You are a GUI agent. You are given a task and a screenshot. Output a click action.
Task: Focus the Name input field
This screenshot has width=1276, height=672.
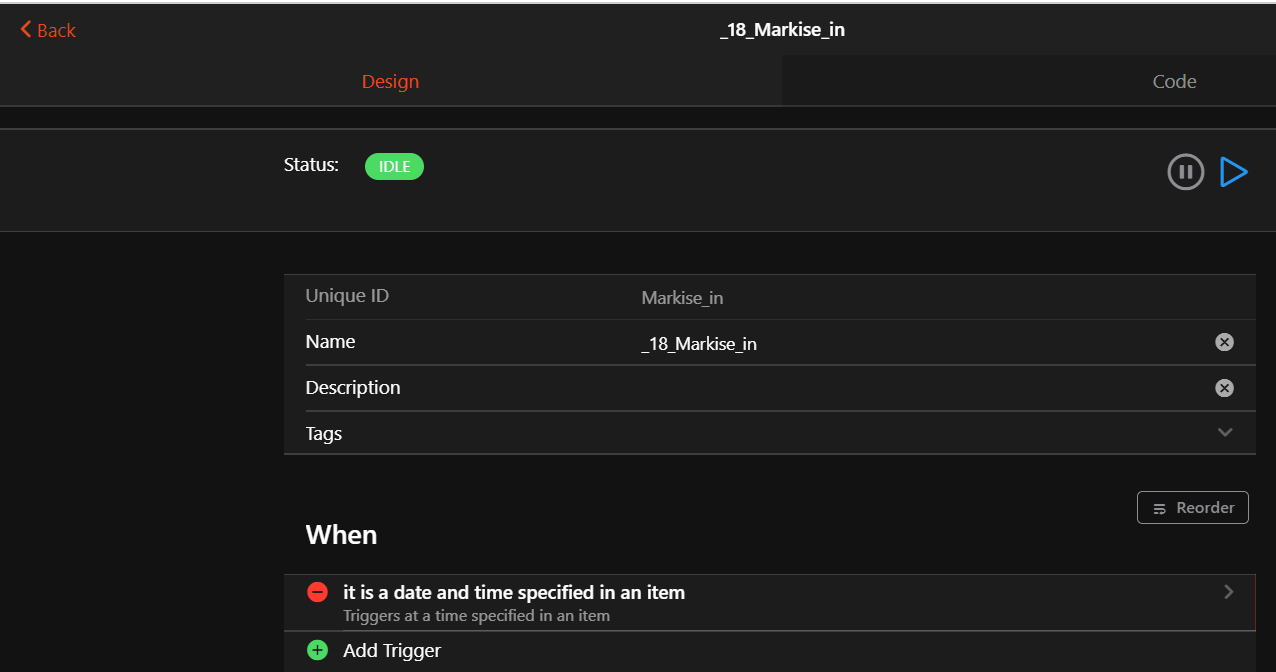pos(900,344)
